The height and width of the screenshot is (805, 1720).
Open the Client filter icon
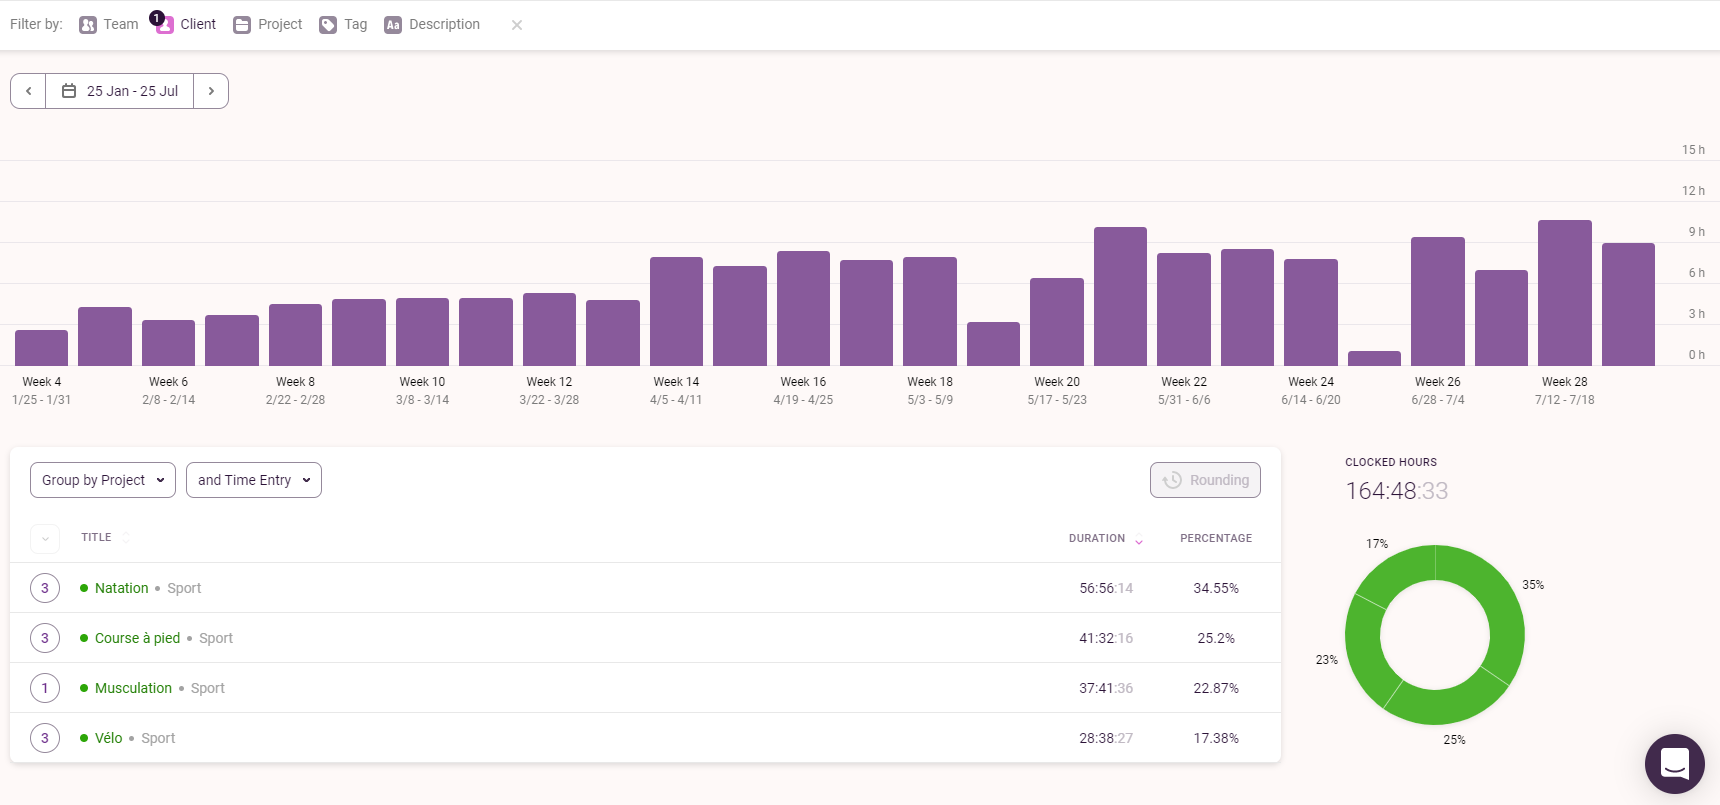pyautogui.click(x=165, y=25)
